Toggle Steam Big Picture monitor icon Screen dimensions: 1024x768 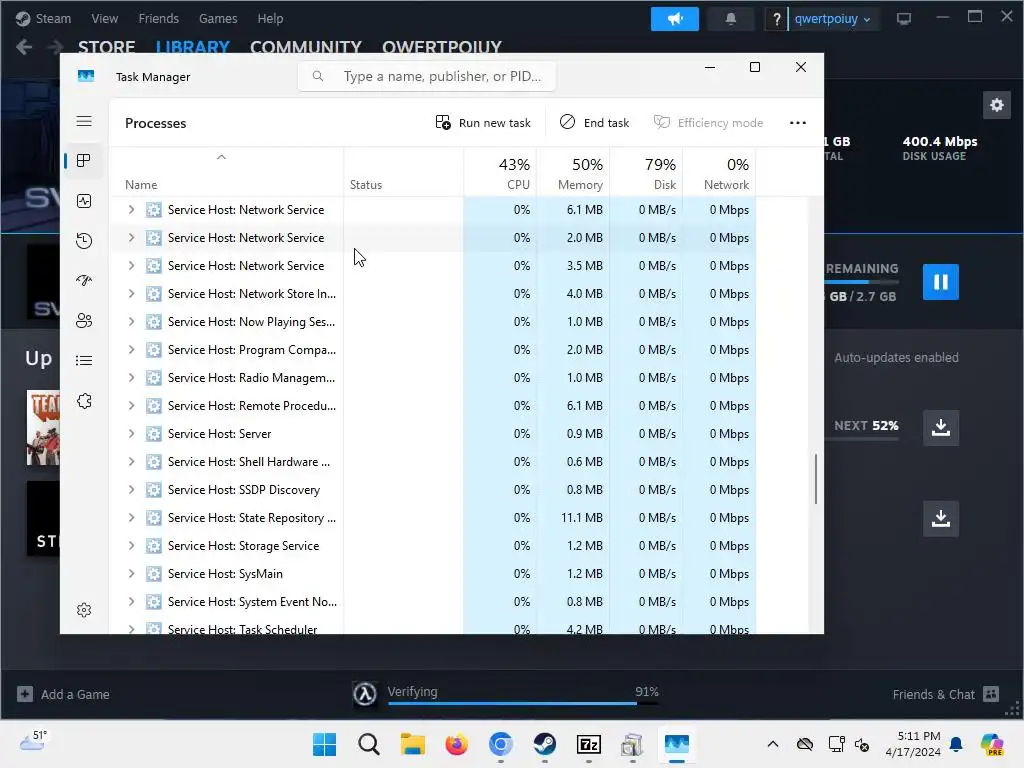[x=904, y=19]
